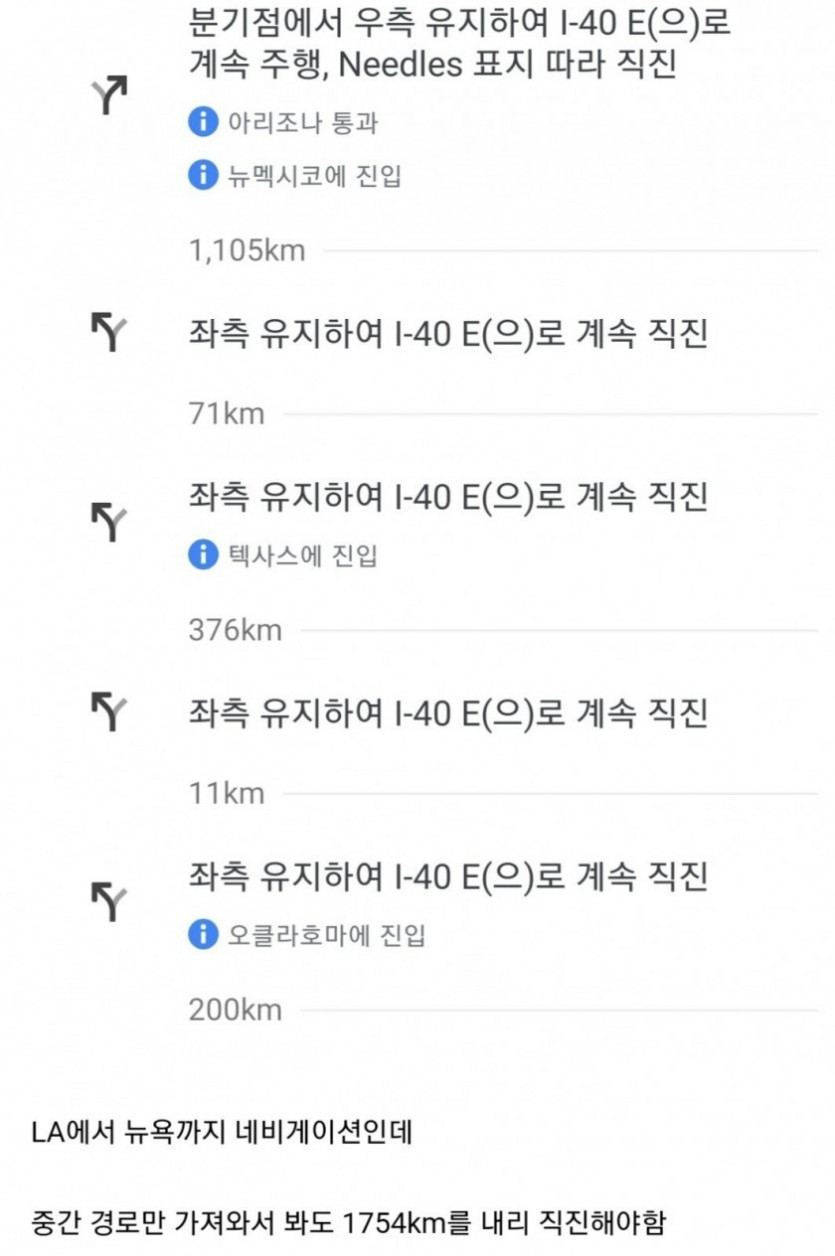Click the keep-left arrow icon above the 71km distance
835x1256 pixels.
[110, 331]
